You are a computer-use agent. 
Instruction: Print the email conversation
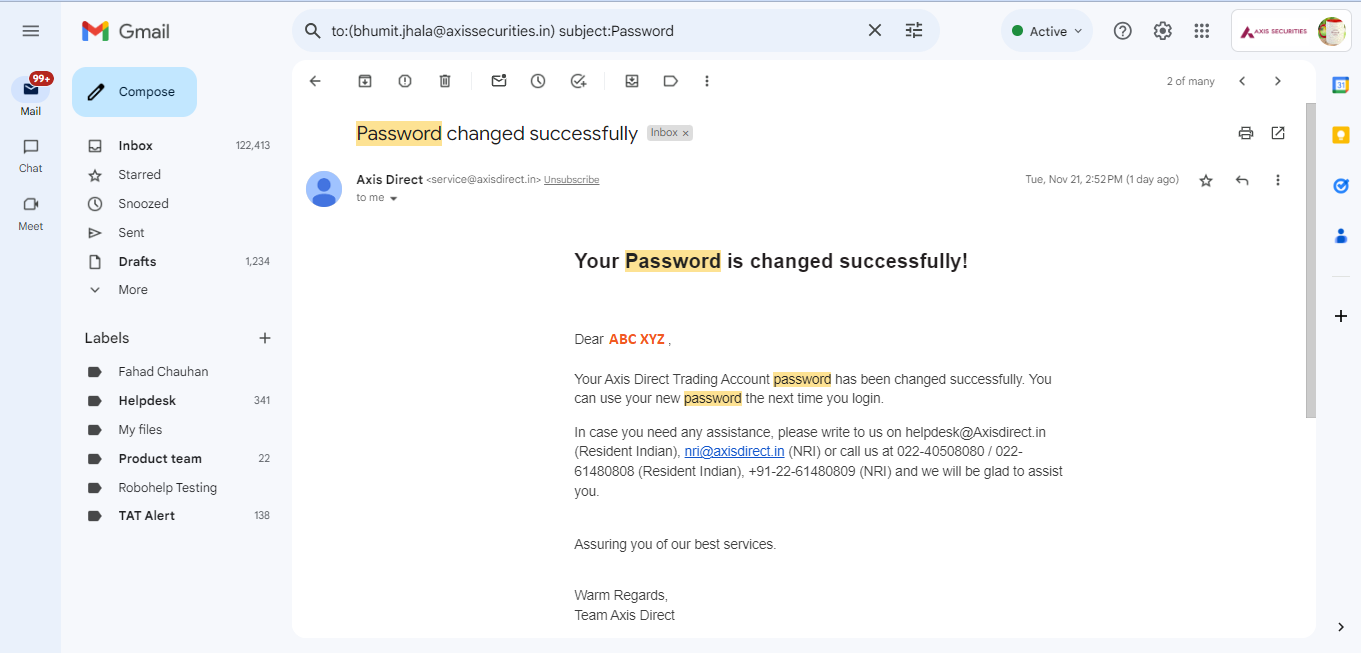[x=1246, y=133]
